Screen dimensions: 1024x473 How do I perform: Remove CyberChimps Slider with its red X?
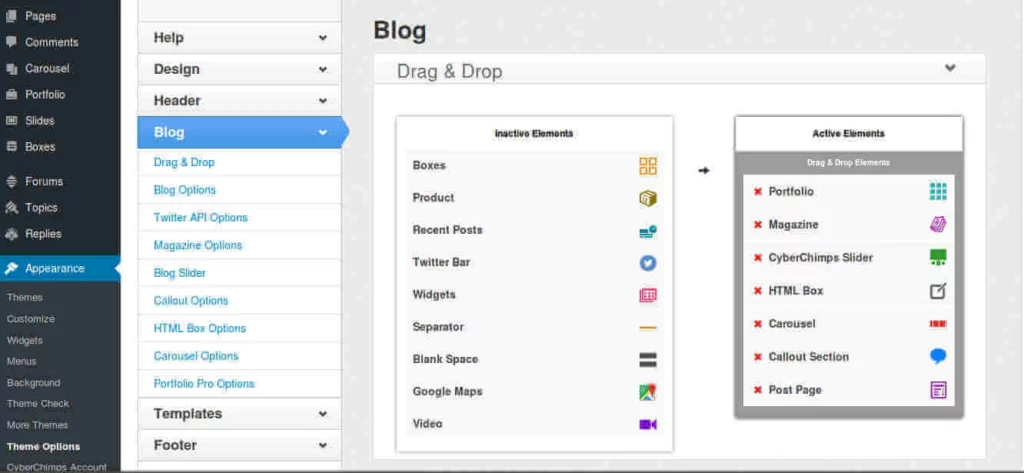pyautogui.click(x=758, y=257)
